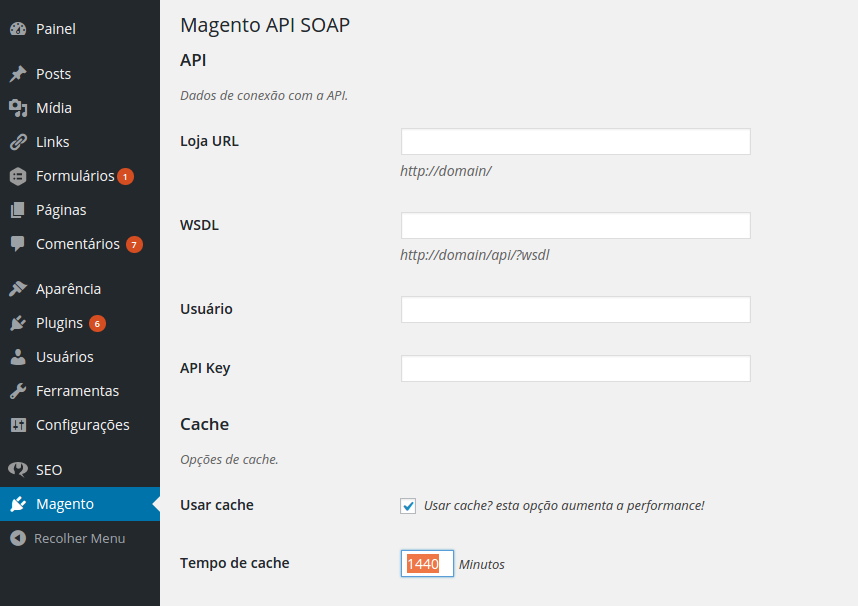
Task: Open Páginas via the pages icon
Action: tap(18, 210)
